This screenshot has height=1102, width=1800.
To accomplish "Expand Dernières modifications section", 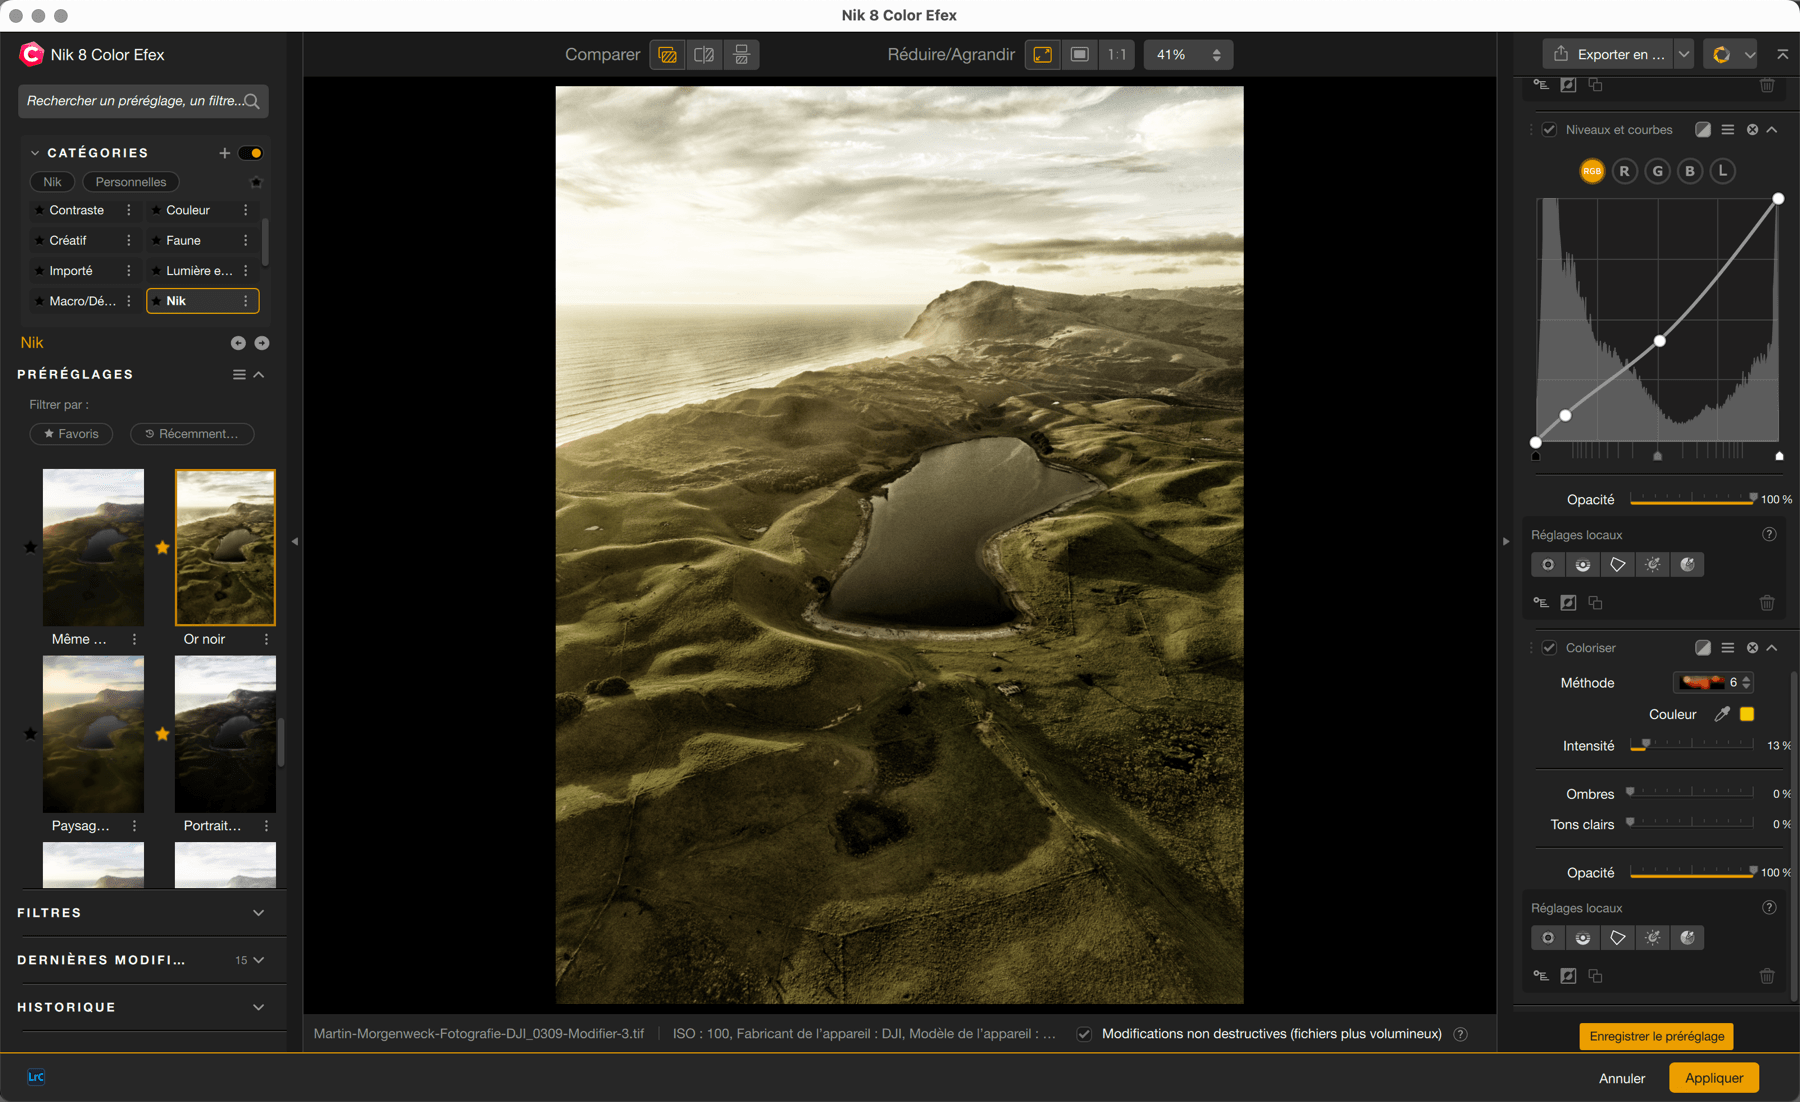I will coord(259,960).
